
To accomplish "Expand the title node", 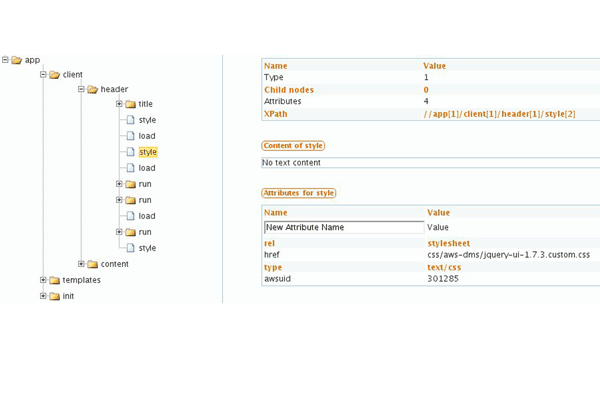I will point(119,104).
